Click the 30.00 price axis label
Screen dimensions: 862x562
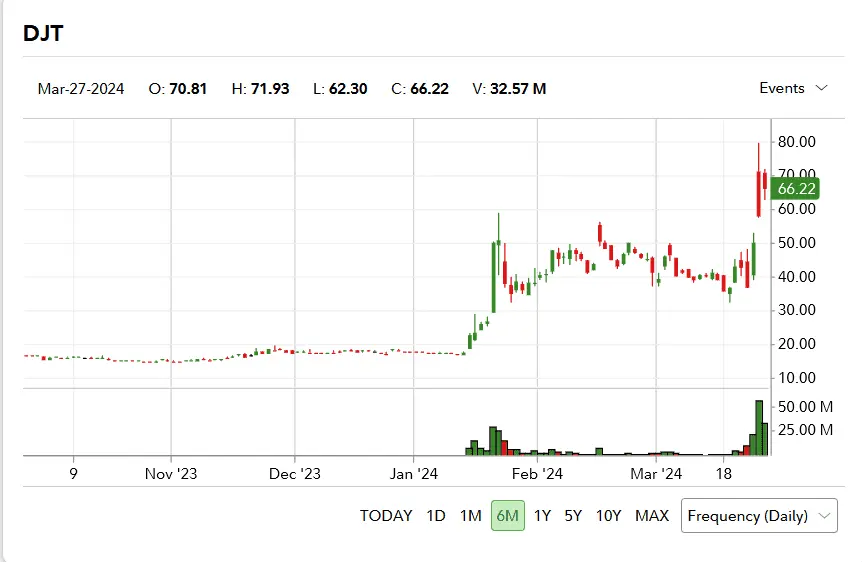point(797,310)
